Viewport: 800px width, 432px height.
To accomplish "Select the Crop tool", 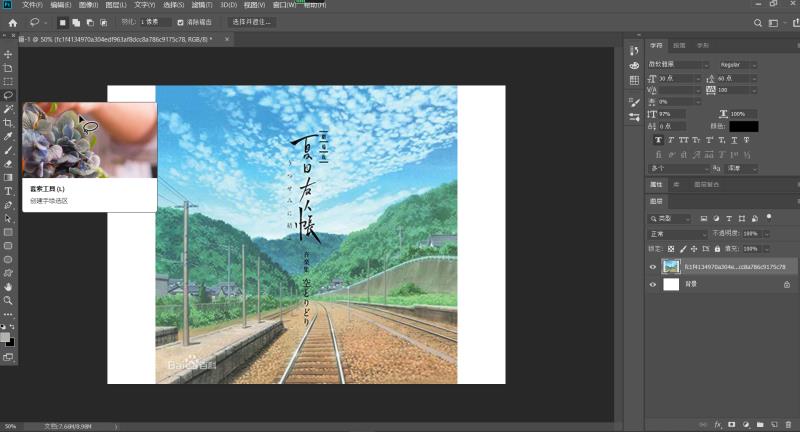I will click(8, 123).
